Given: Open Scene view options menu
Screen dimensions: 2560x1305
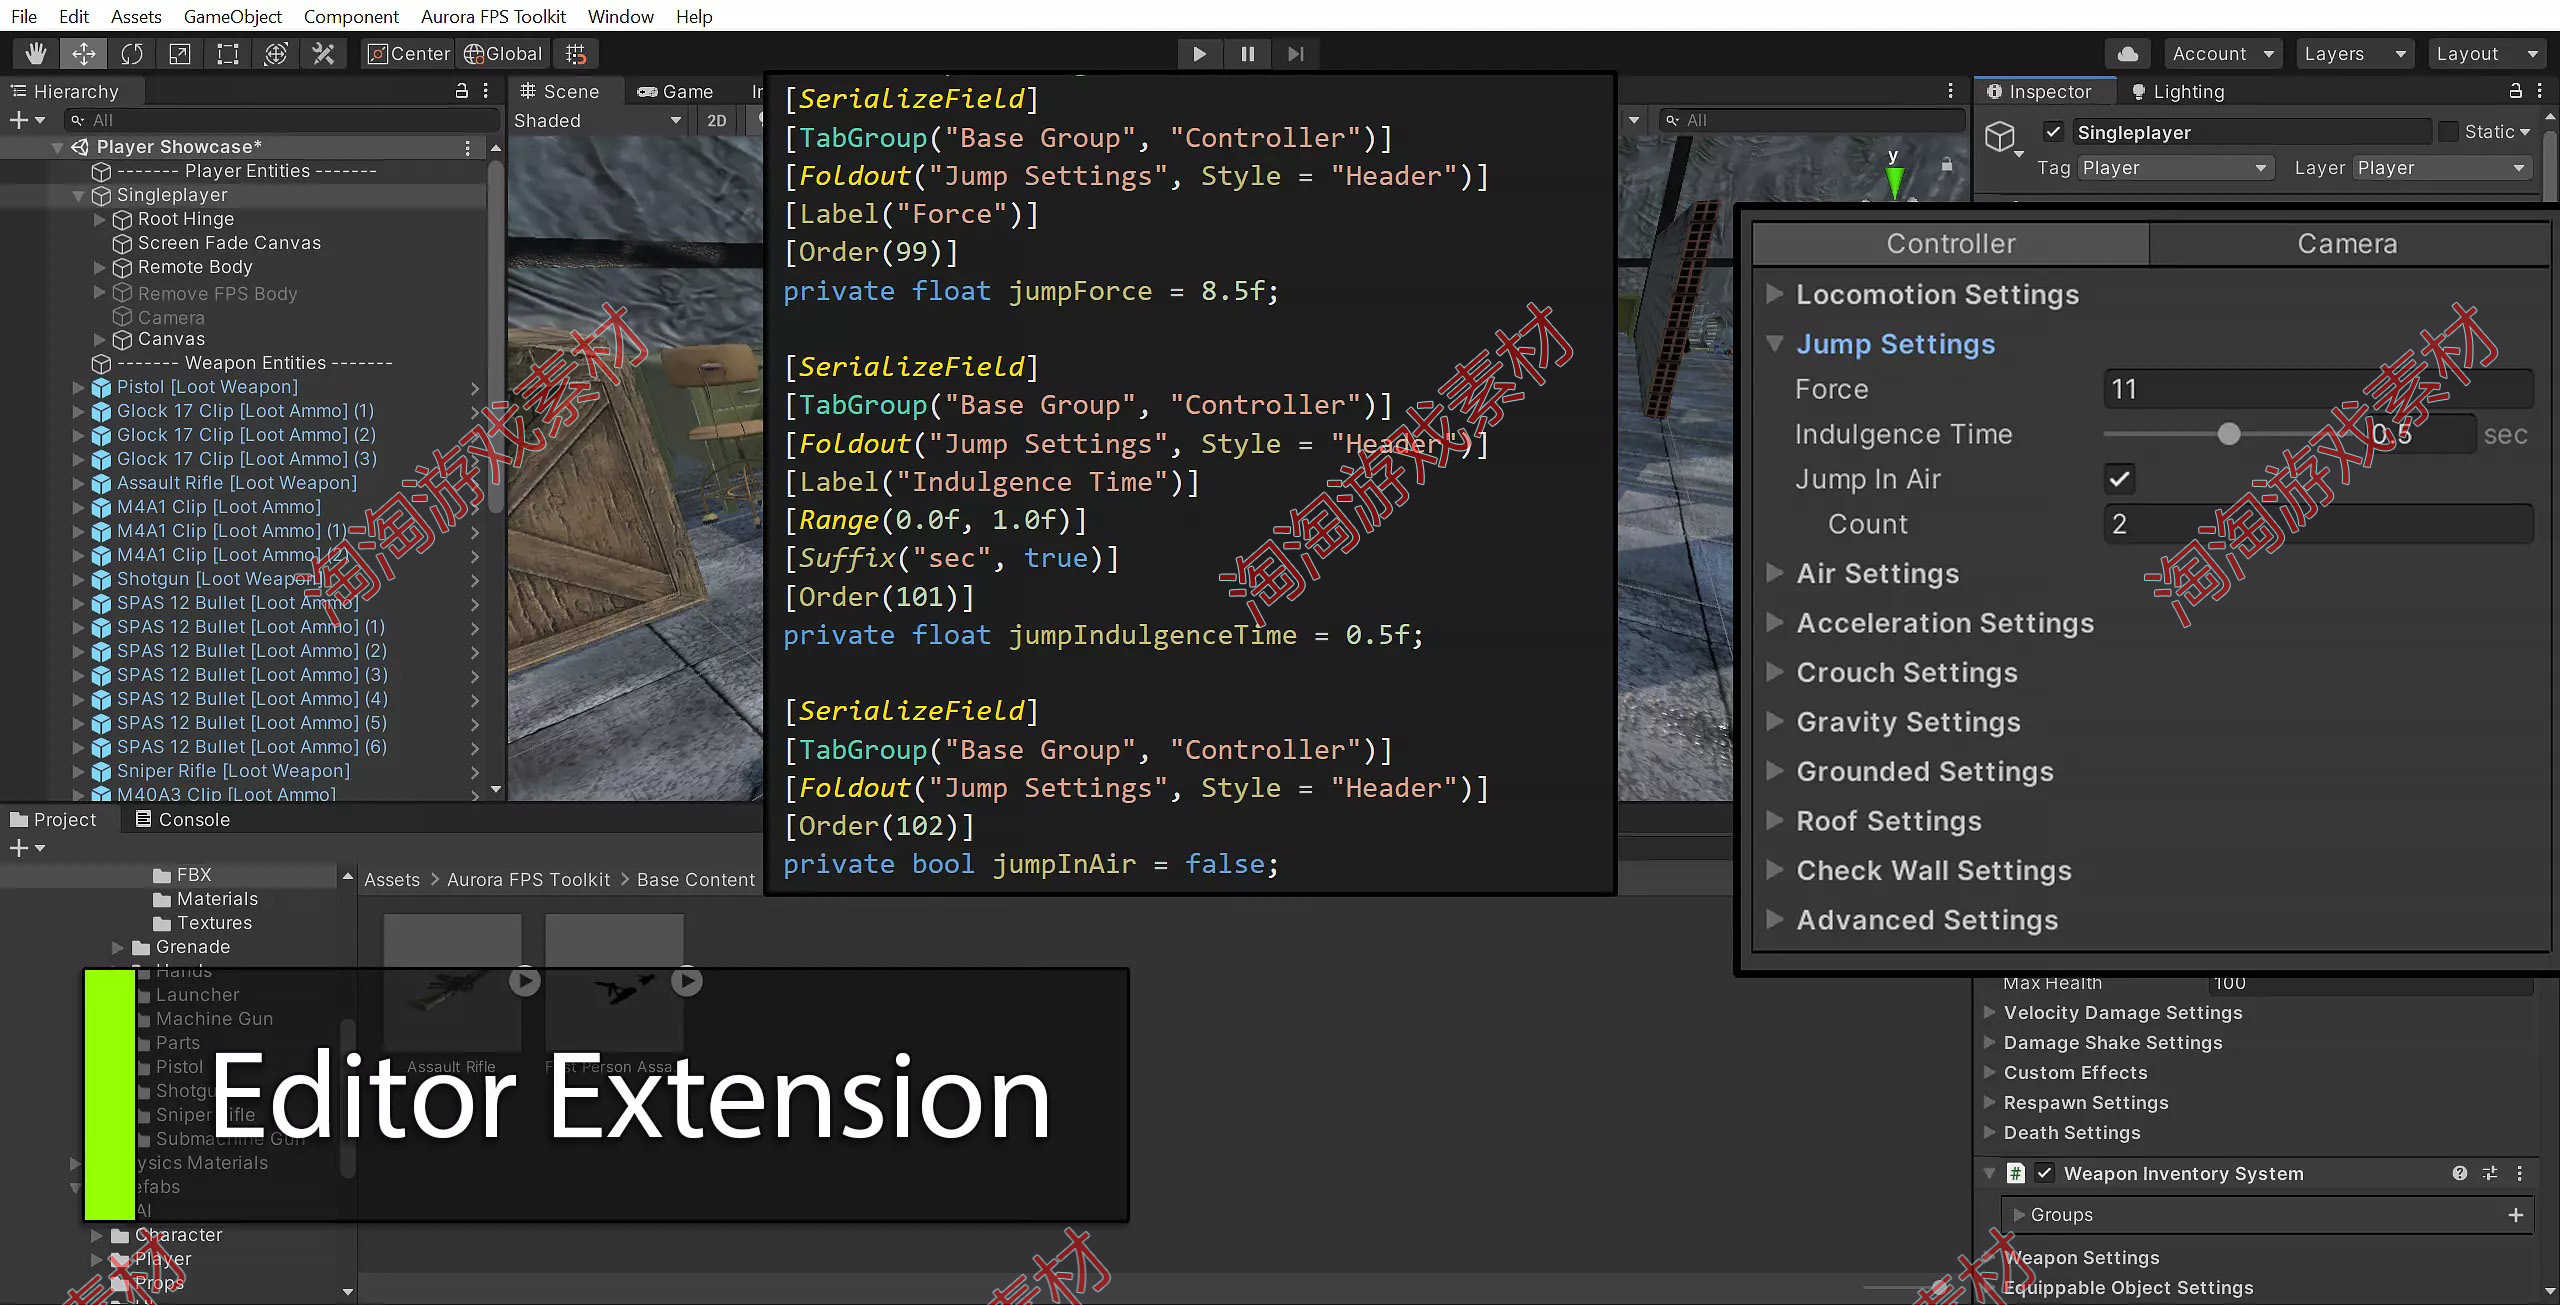Looking at the screenshot, I should tap(1950, 91).
